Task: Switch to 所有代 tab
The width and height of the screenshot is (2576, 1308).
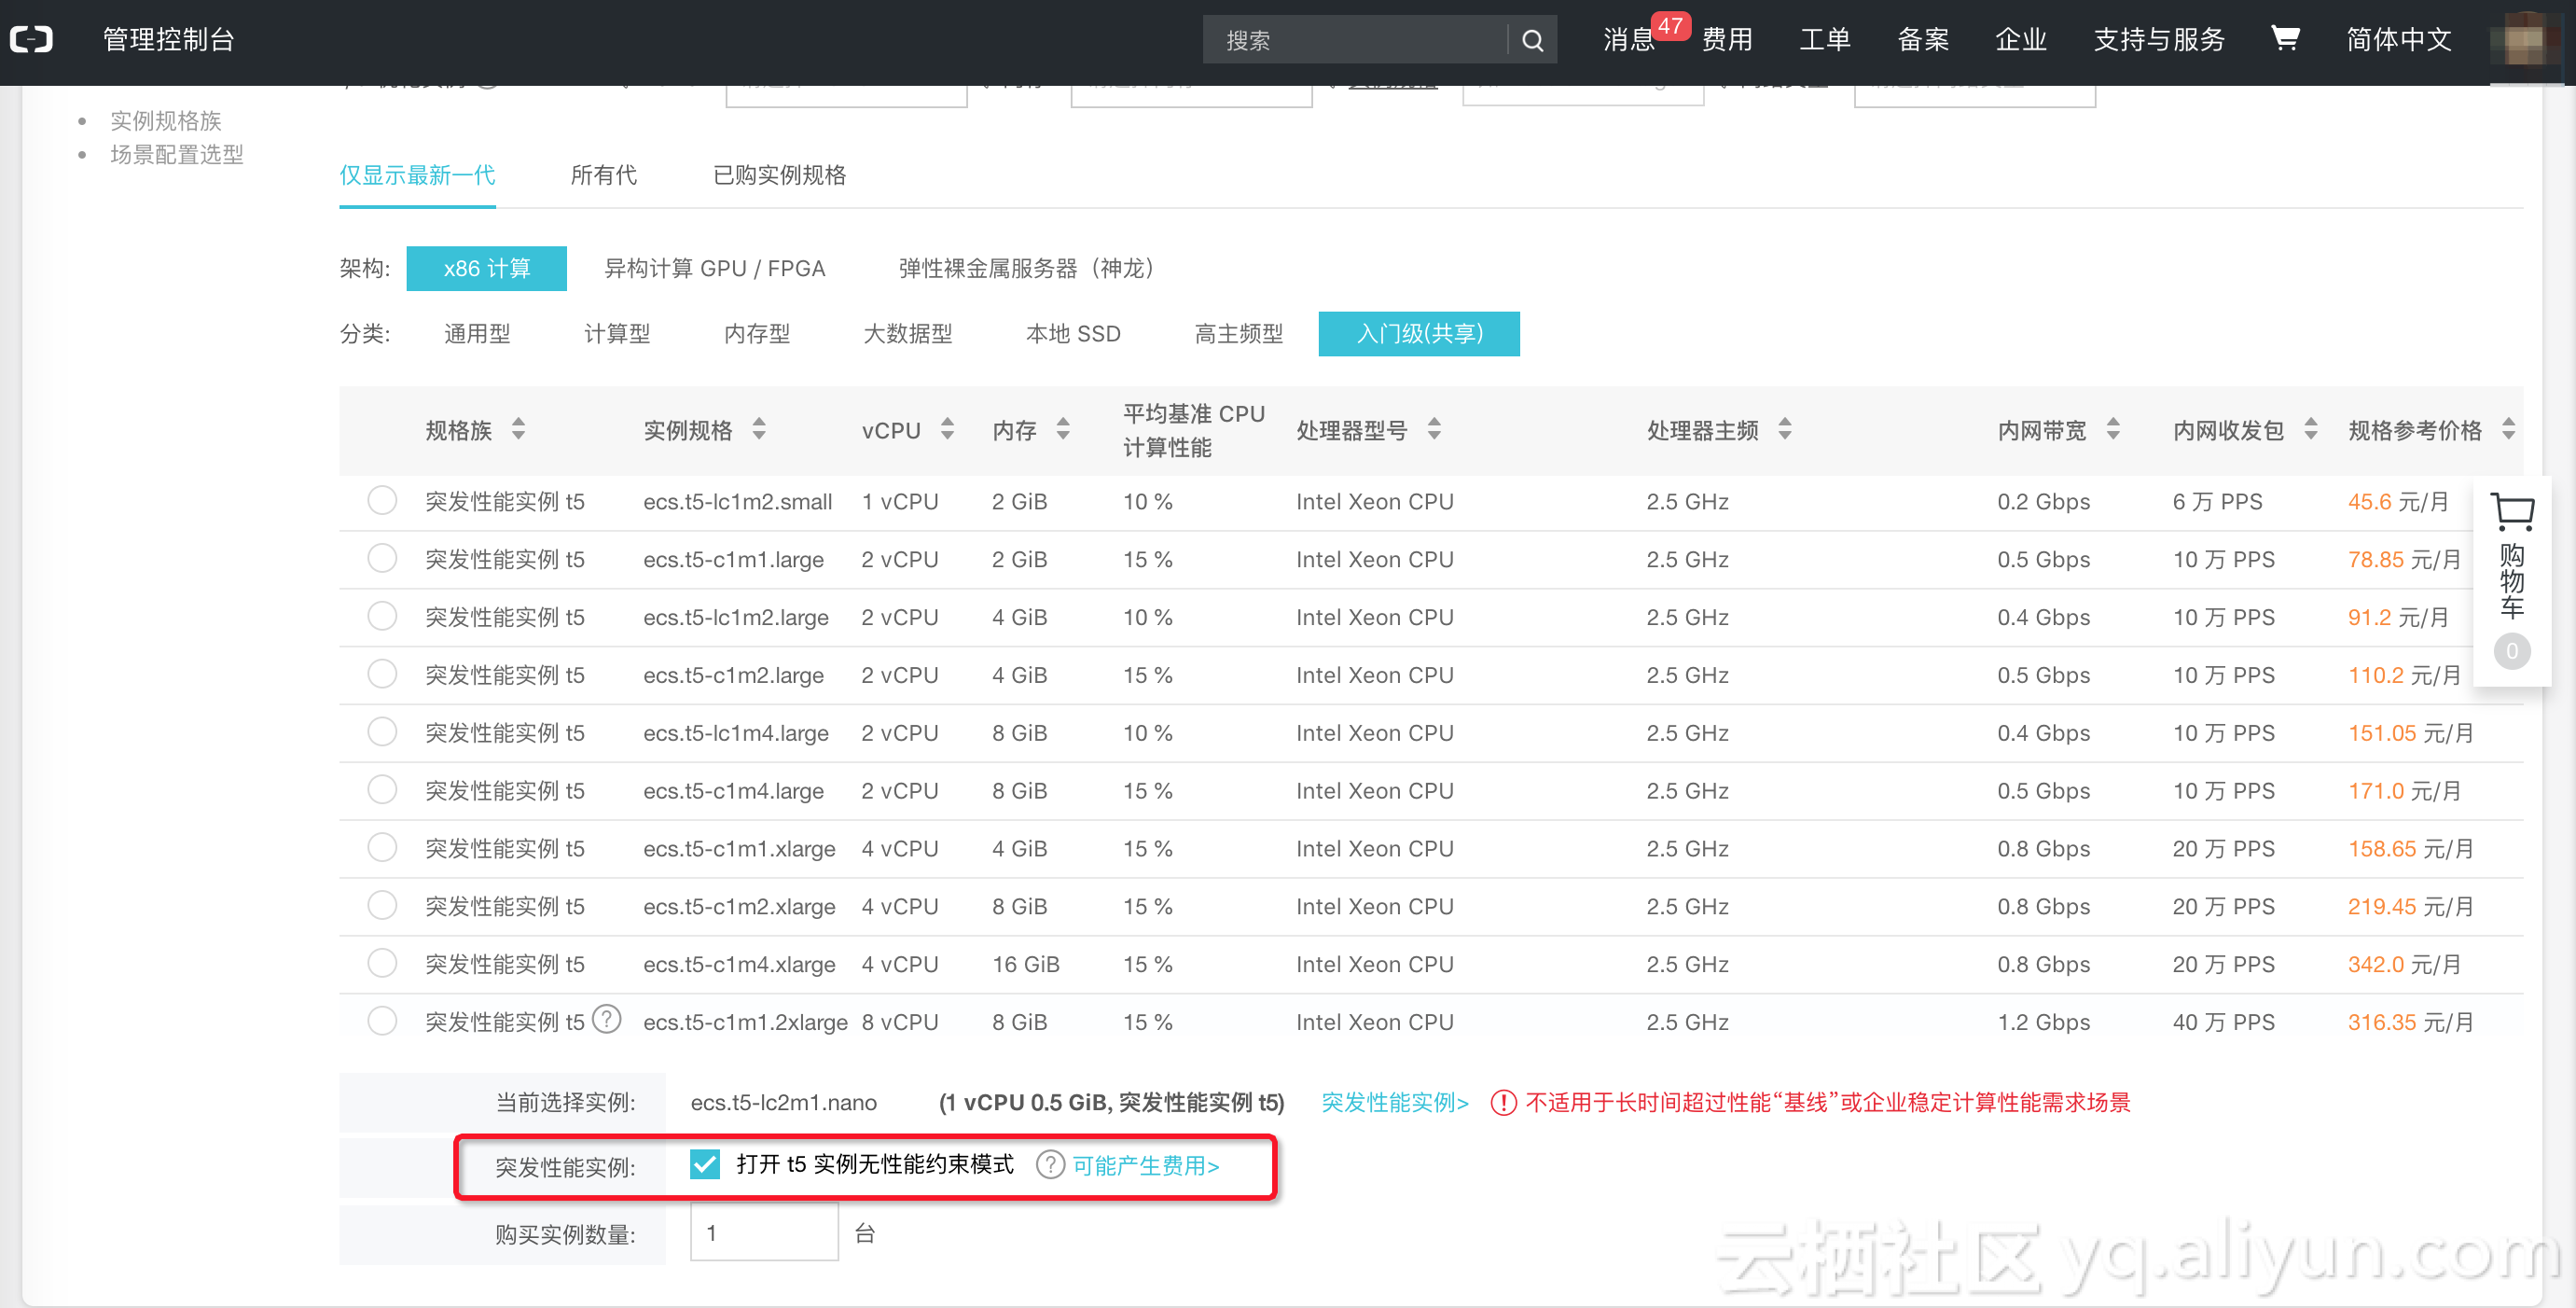Action: pos(603,176)
